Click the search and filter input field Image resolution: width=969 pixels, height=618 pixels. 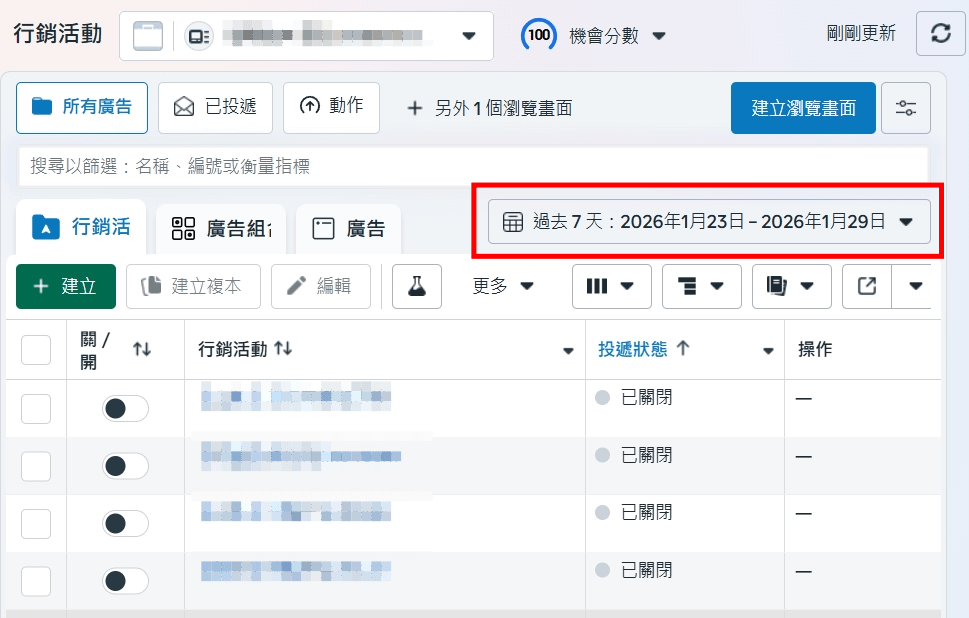pyautogui.click(x=472, y=166)
